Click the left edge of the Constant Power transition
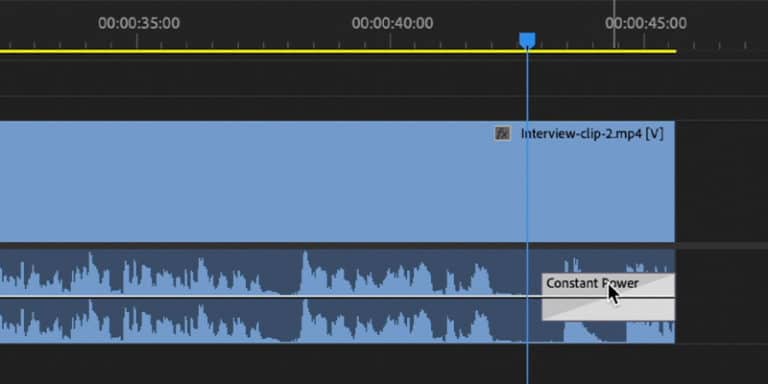 [543, 297]
